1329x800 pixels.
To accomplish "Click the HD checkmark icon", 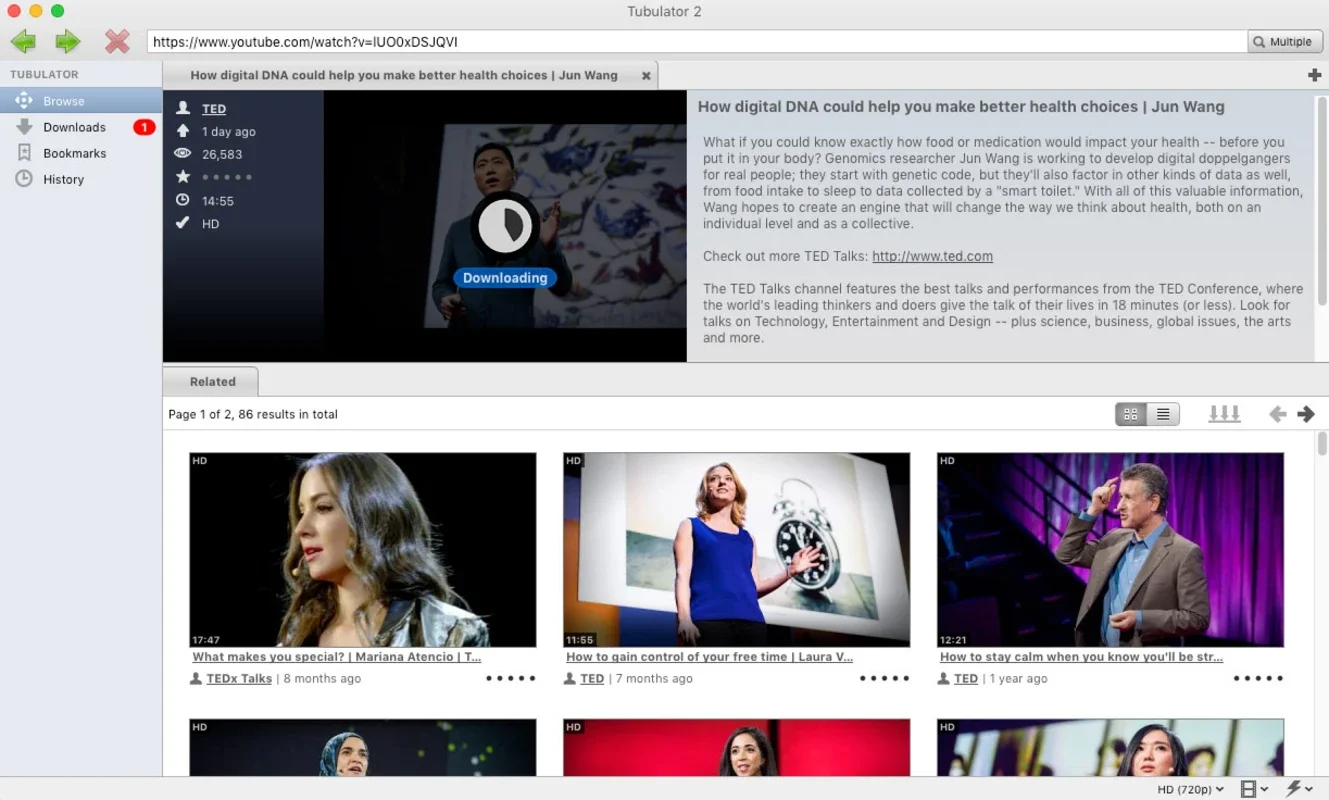I will tap(182, 223).
